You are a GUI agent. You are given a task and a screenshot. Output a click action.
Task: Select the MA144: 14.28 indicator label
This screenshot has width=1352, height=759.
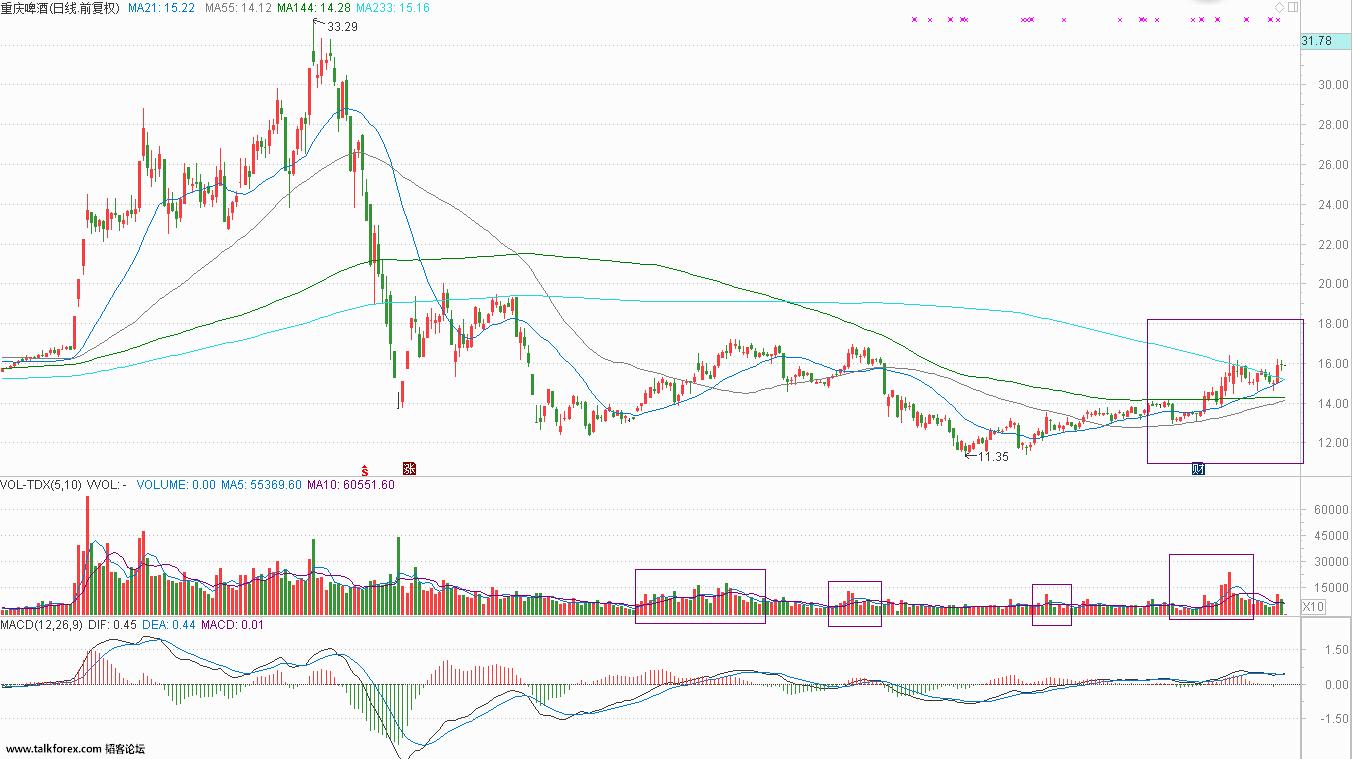point(315,8)
